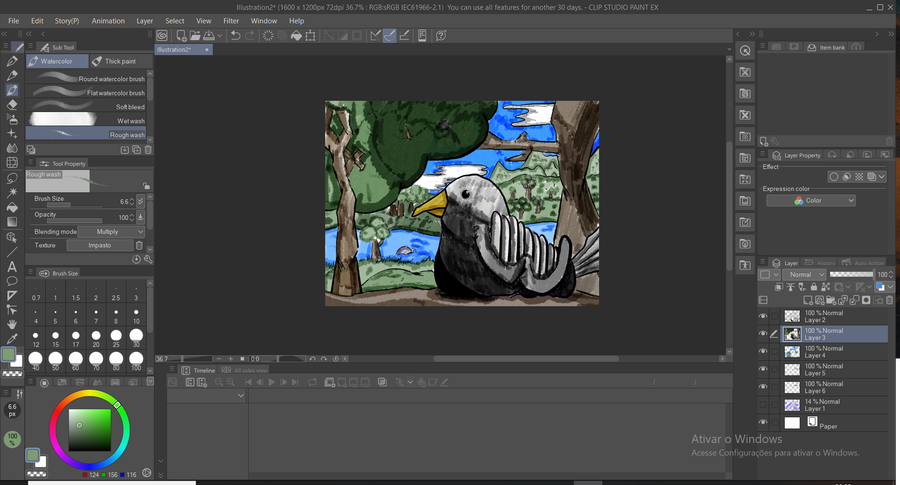900x485 pixels.
Task: Open layer color dropdown next to the blue swatch
Action: tap(890, 287)
